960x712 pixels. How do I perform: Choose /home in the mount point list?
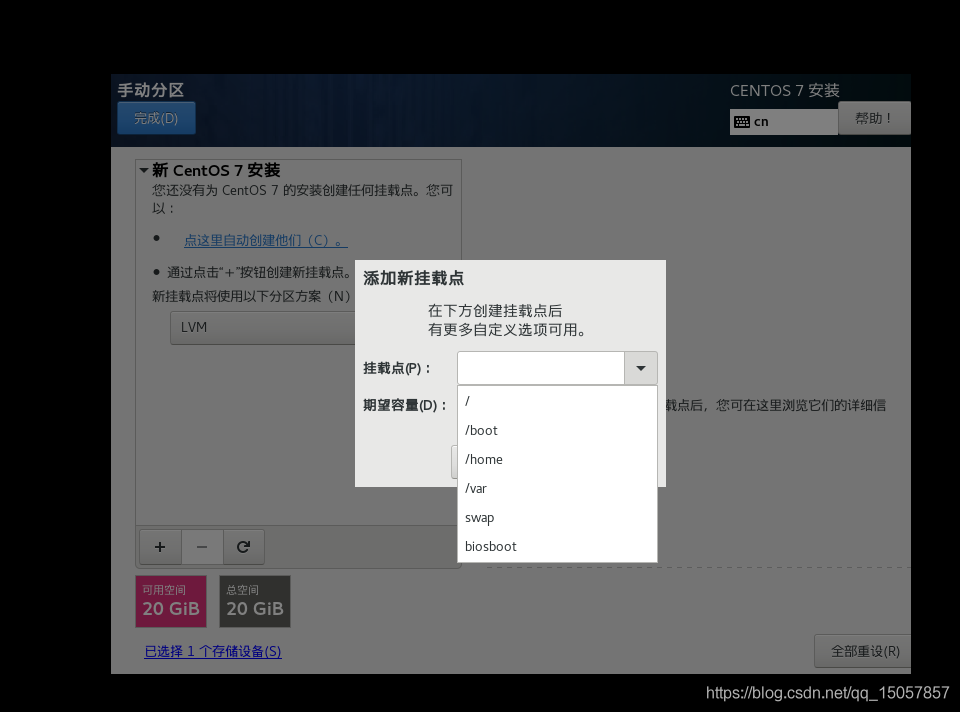557,459
